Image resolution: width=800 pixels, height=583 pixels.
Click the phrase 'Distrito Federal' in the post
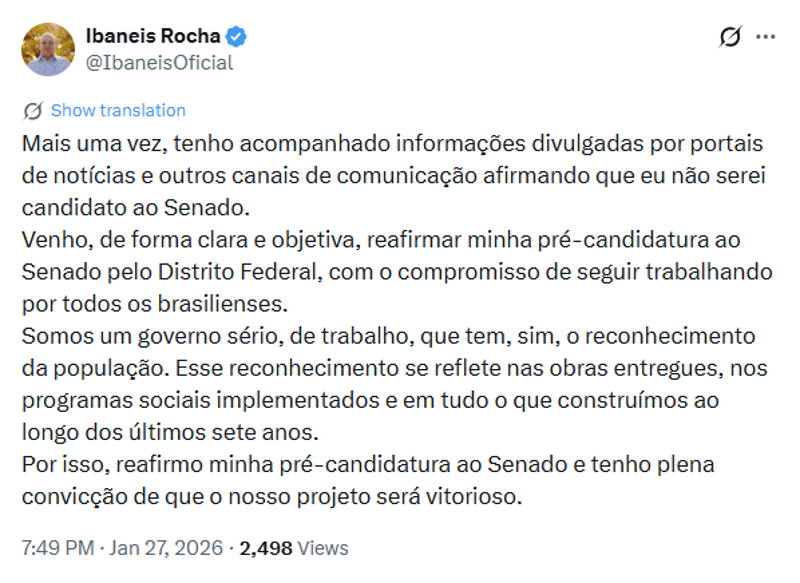(x=219, y=272)
